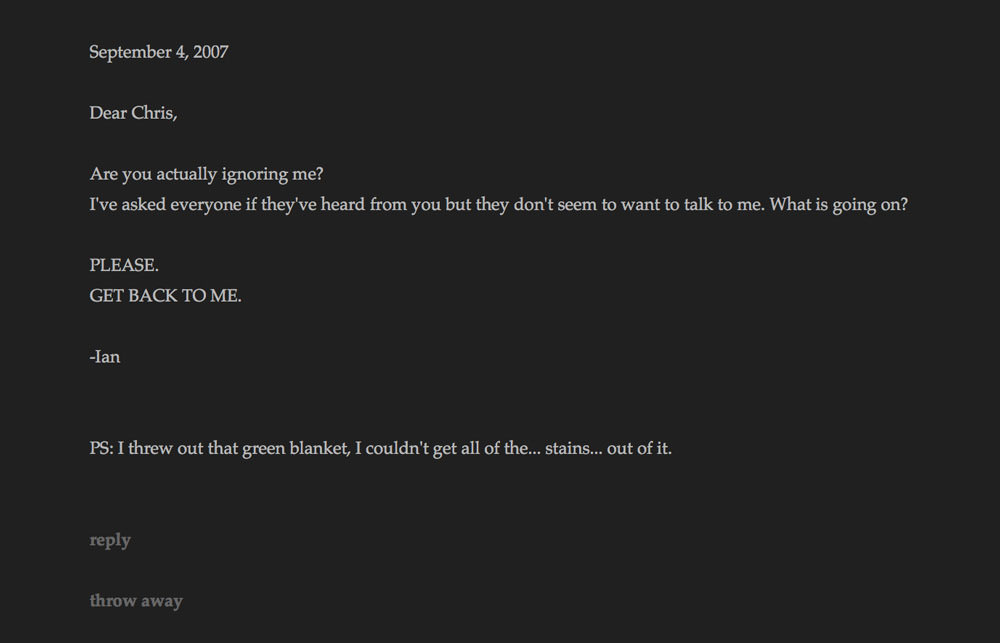Click the "-Ian" signature
This screenshot has width=1000, height=643.
pos(105,357)
